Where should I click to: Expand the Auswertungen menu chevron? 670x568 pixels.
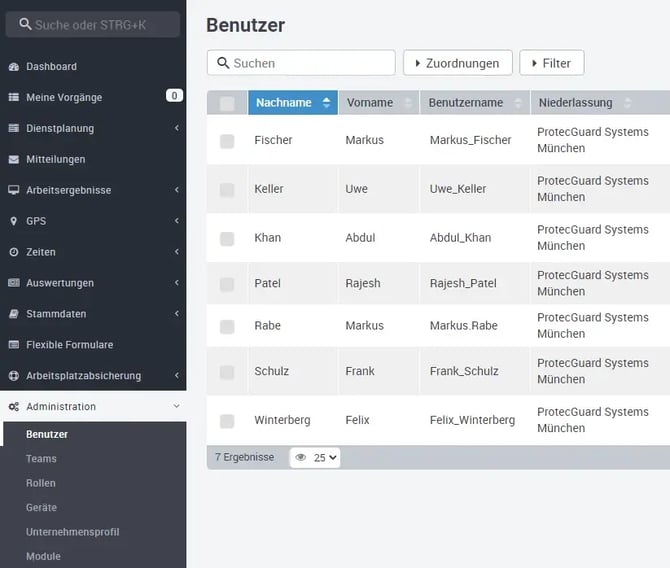(176, 283)
